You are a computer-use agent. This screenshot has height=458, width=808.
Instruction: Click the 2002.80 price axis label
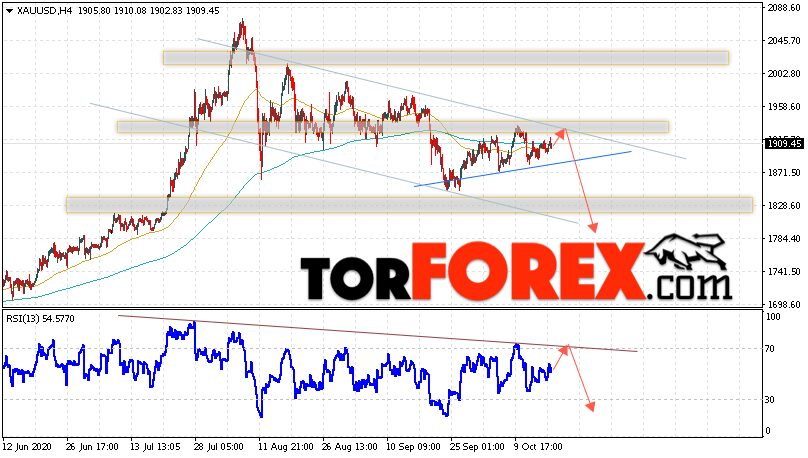[784, 74]
